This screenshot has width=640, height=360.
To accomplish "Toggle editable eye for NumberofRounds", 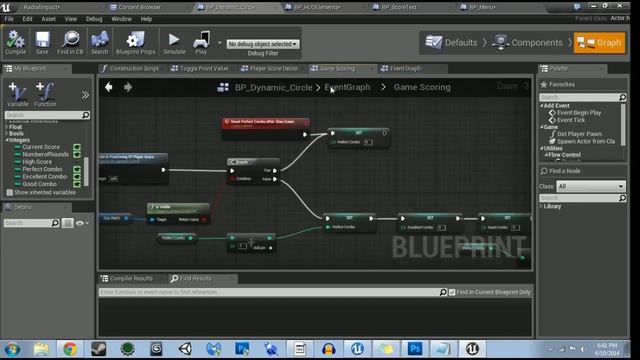I will tap(77, 154).
